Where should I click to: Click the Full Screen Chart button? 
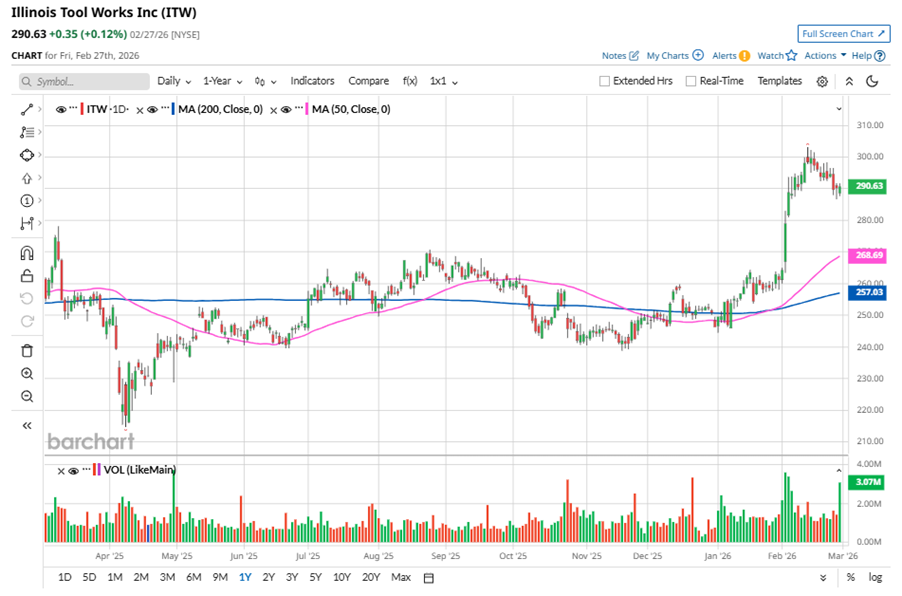(843, 34)
